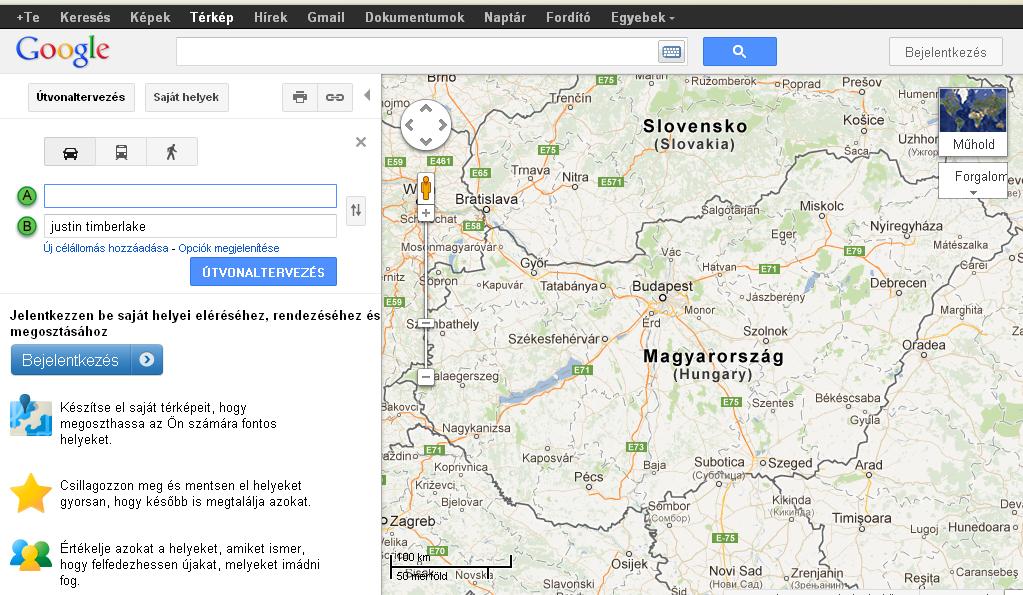
Task: Click Opciók megjelenítése link
Action: coord(228,248)
